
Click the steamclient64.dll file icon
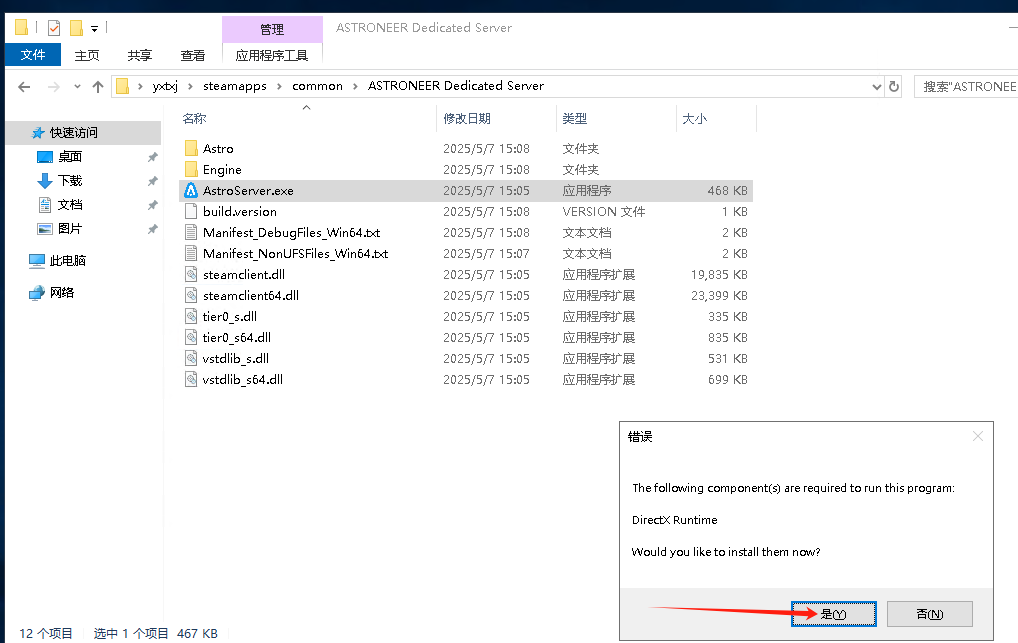[191, 296]
